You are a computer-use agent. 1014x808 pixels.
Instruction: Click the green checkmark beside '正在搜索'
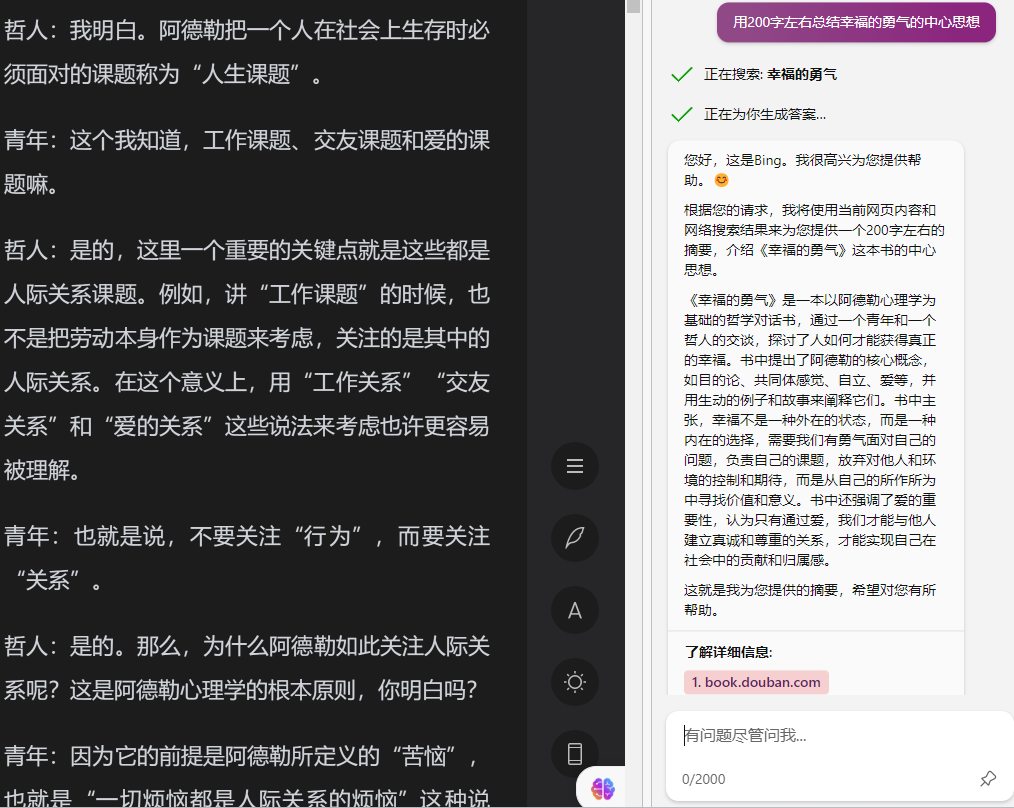point(682,74)
